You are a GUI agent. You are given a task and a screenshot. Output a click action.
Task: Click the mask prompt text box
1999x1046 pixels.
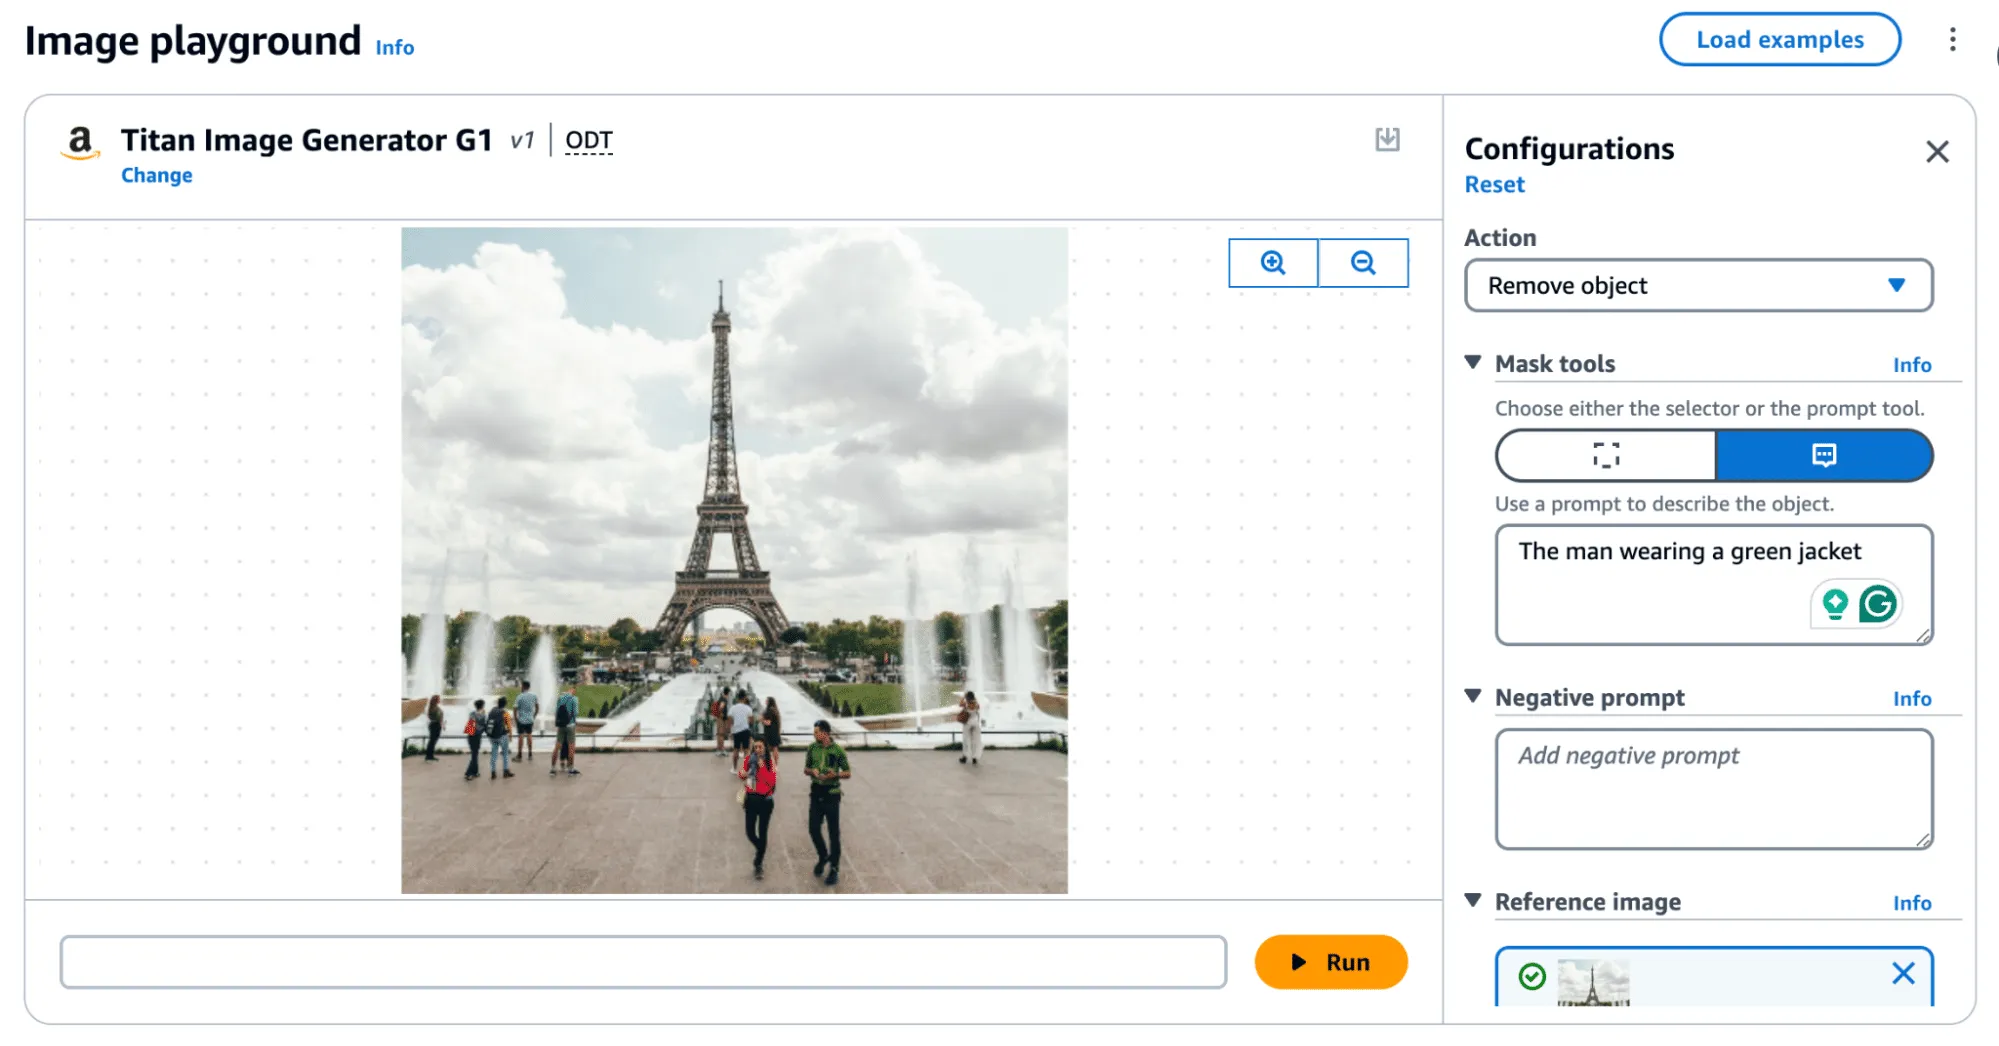(x=1714, y=585)
